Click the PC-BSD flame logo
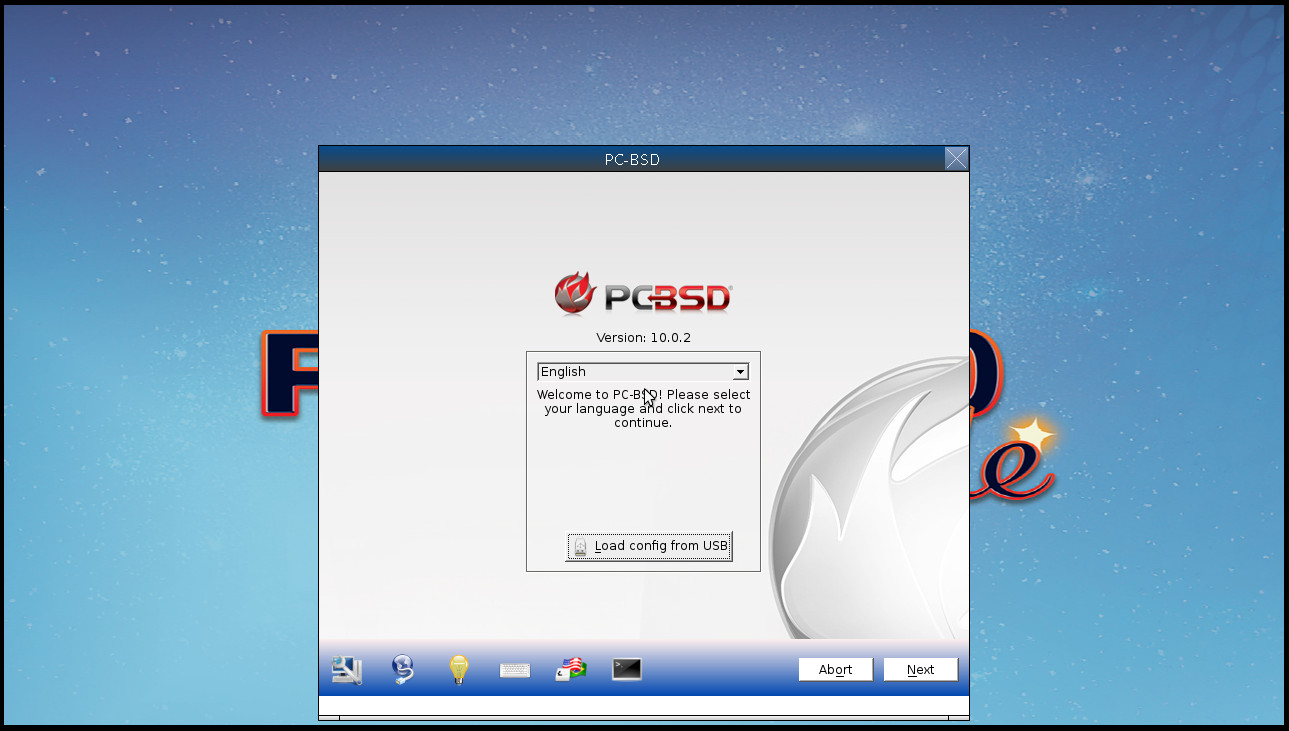Viewport: 1289px width, 731px height. 572,292
